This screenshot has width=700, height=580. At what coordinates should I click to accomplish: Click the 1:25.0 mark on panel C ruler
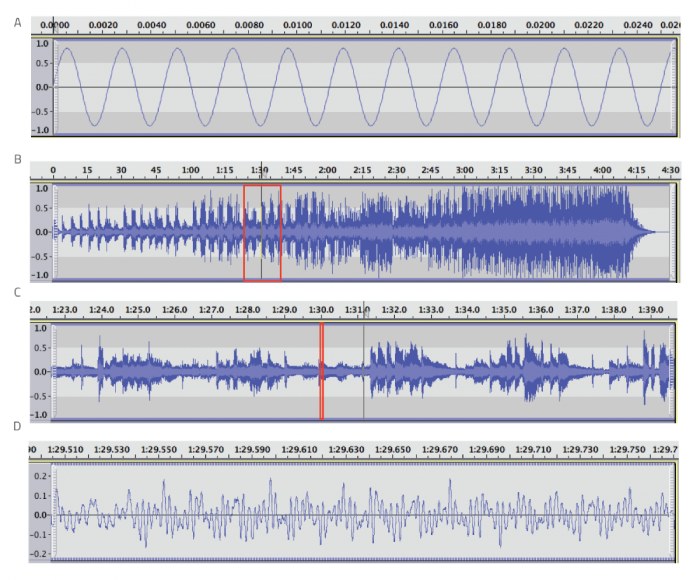tap(138, 310)
